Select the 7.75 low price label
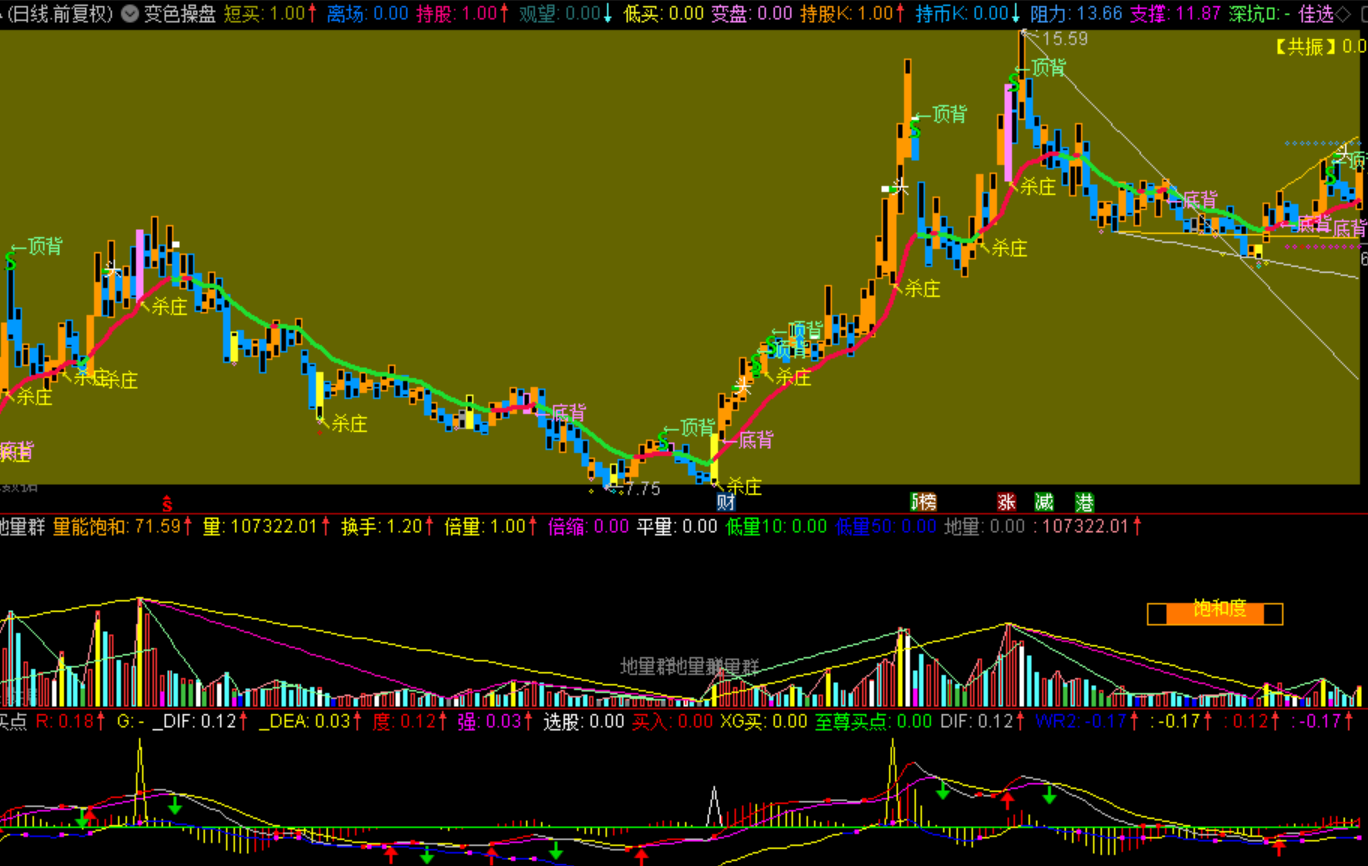This screenshot has height=866, width=1368. (x=643, y=488)
